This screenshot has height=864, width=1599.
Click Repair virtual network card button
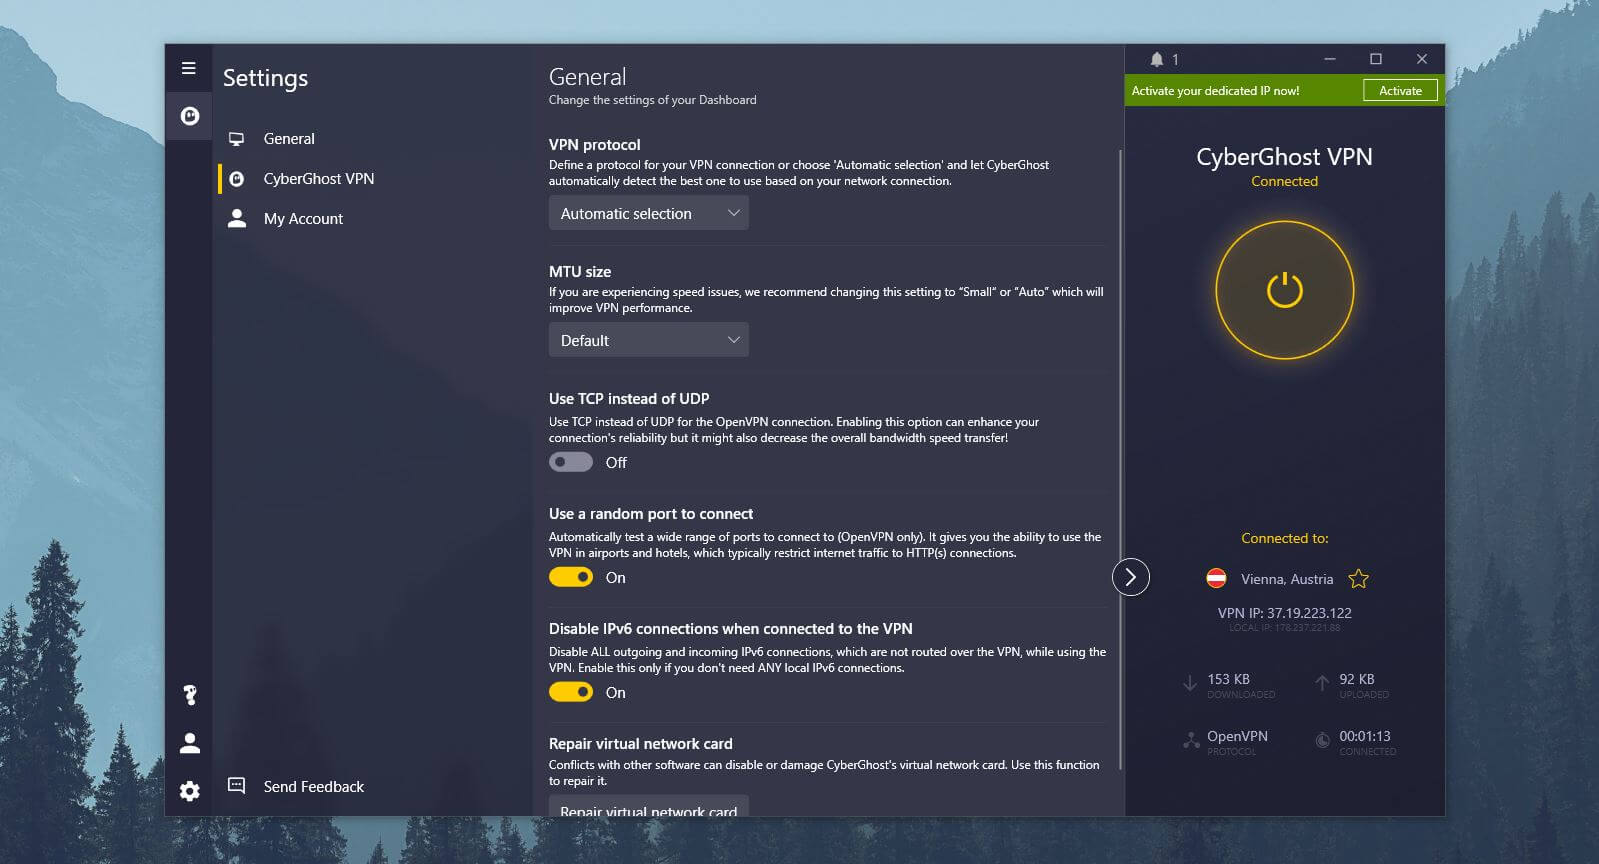click(649, 807)
